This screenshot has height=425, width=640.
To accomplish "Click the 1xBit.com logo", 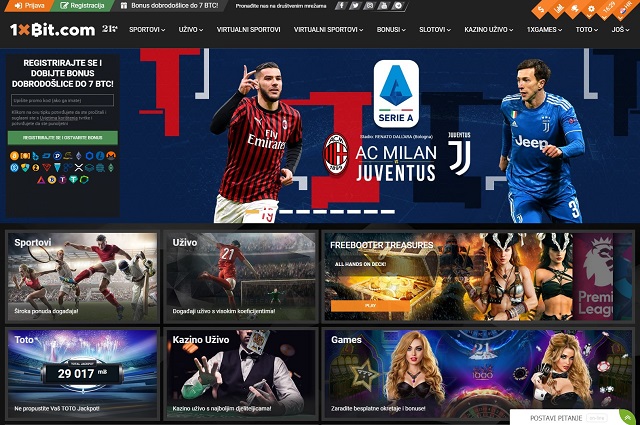I will [x=53, y=30].
